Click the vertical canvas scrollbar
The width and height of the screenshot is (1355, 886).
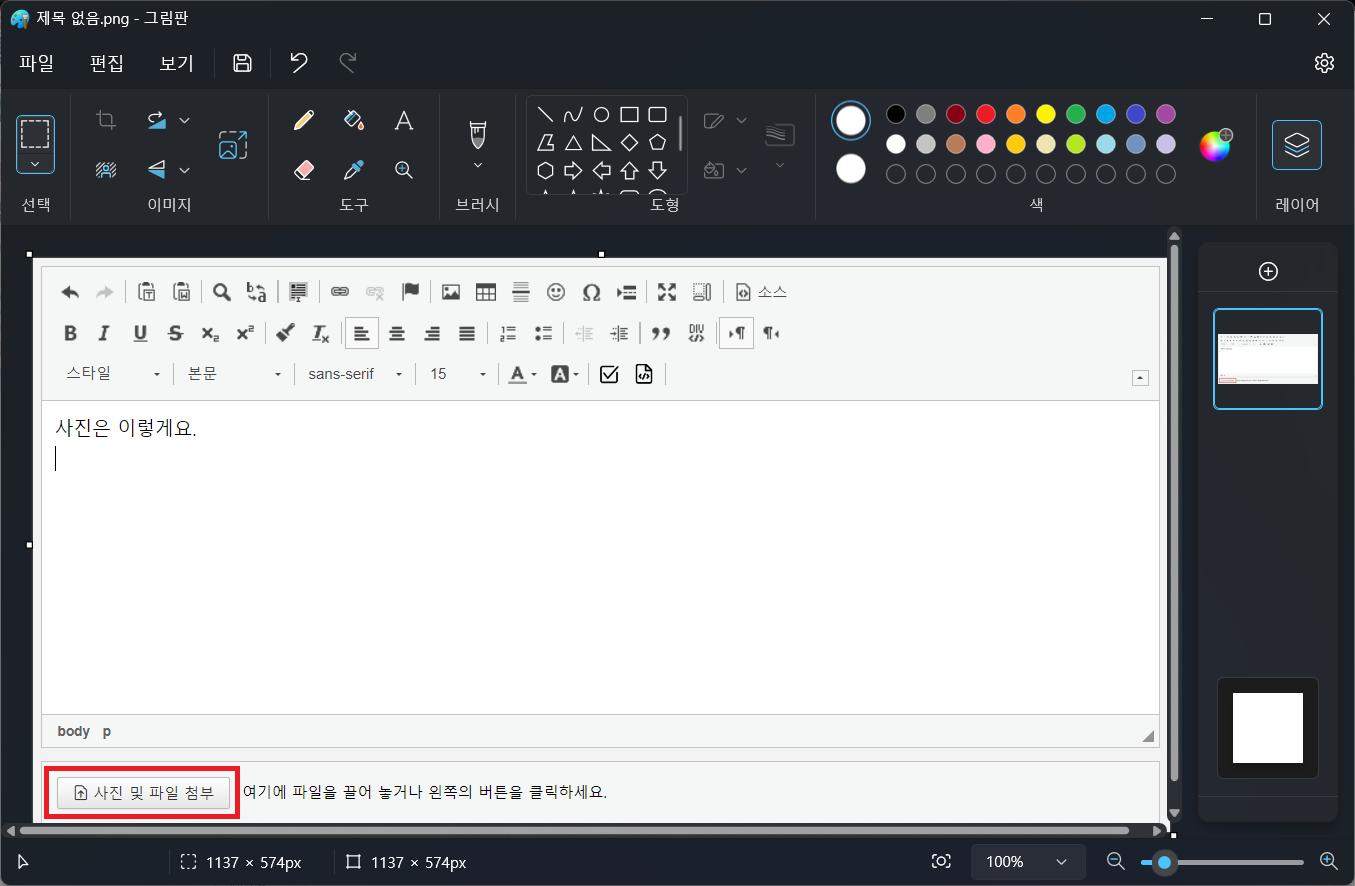1174,511
